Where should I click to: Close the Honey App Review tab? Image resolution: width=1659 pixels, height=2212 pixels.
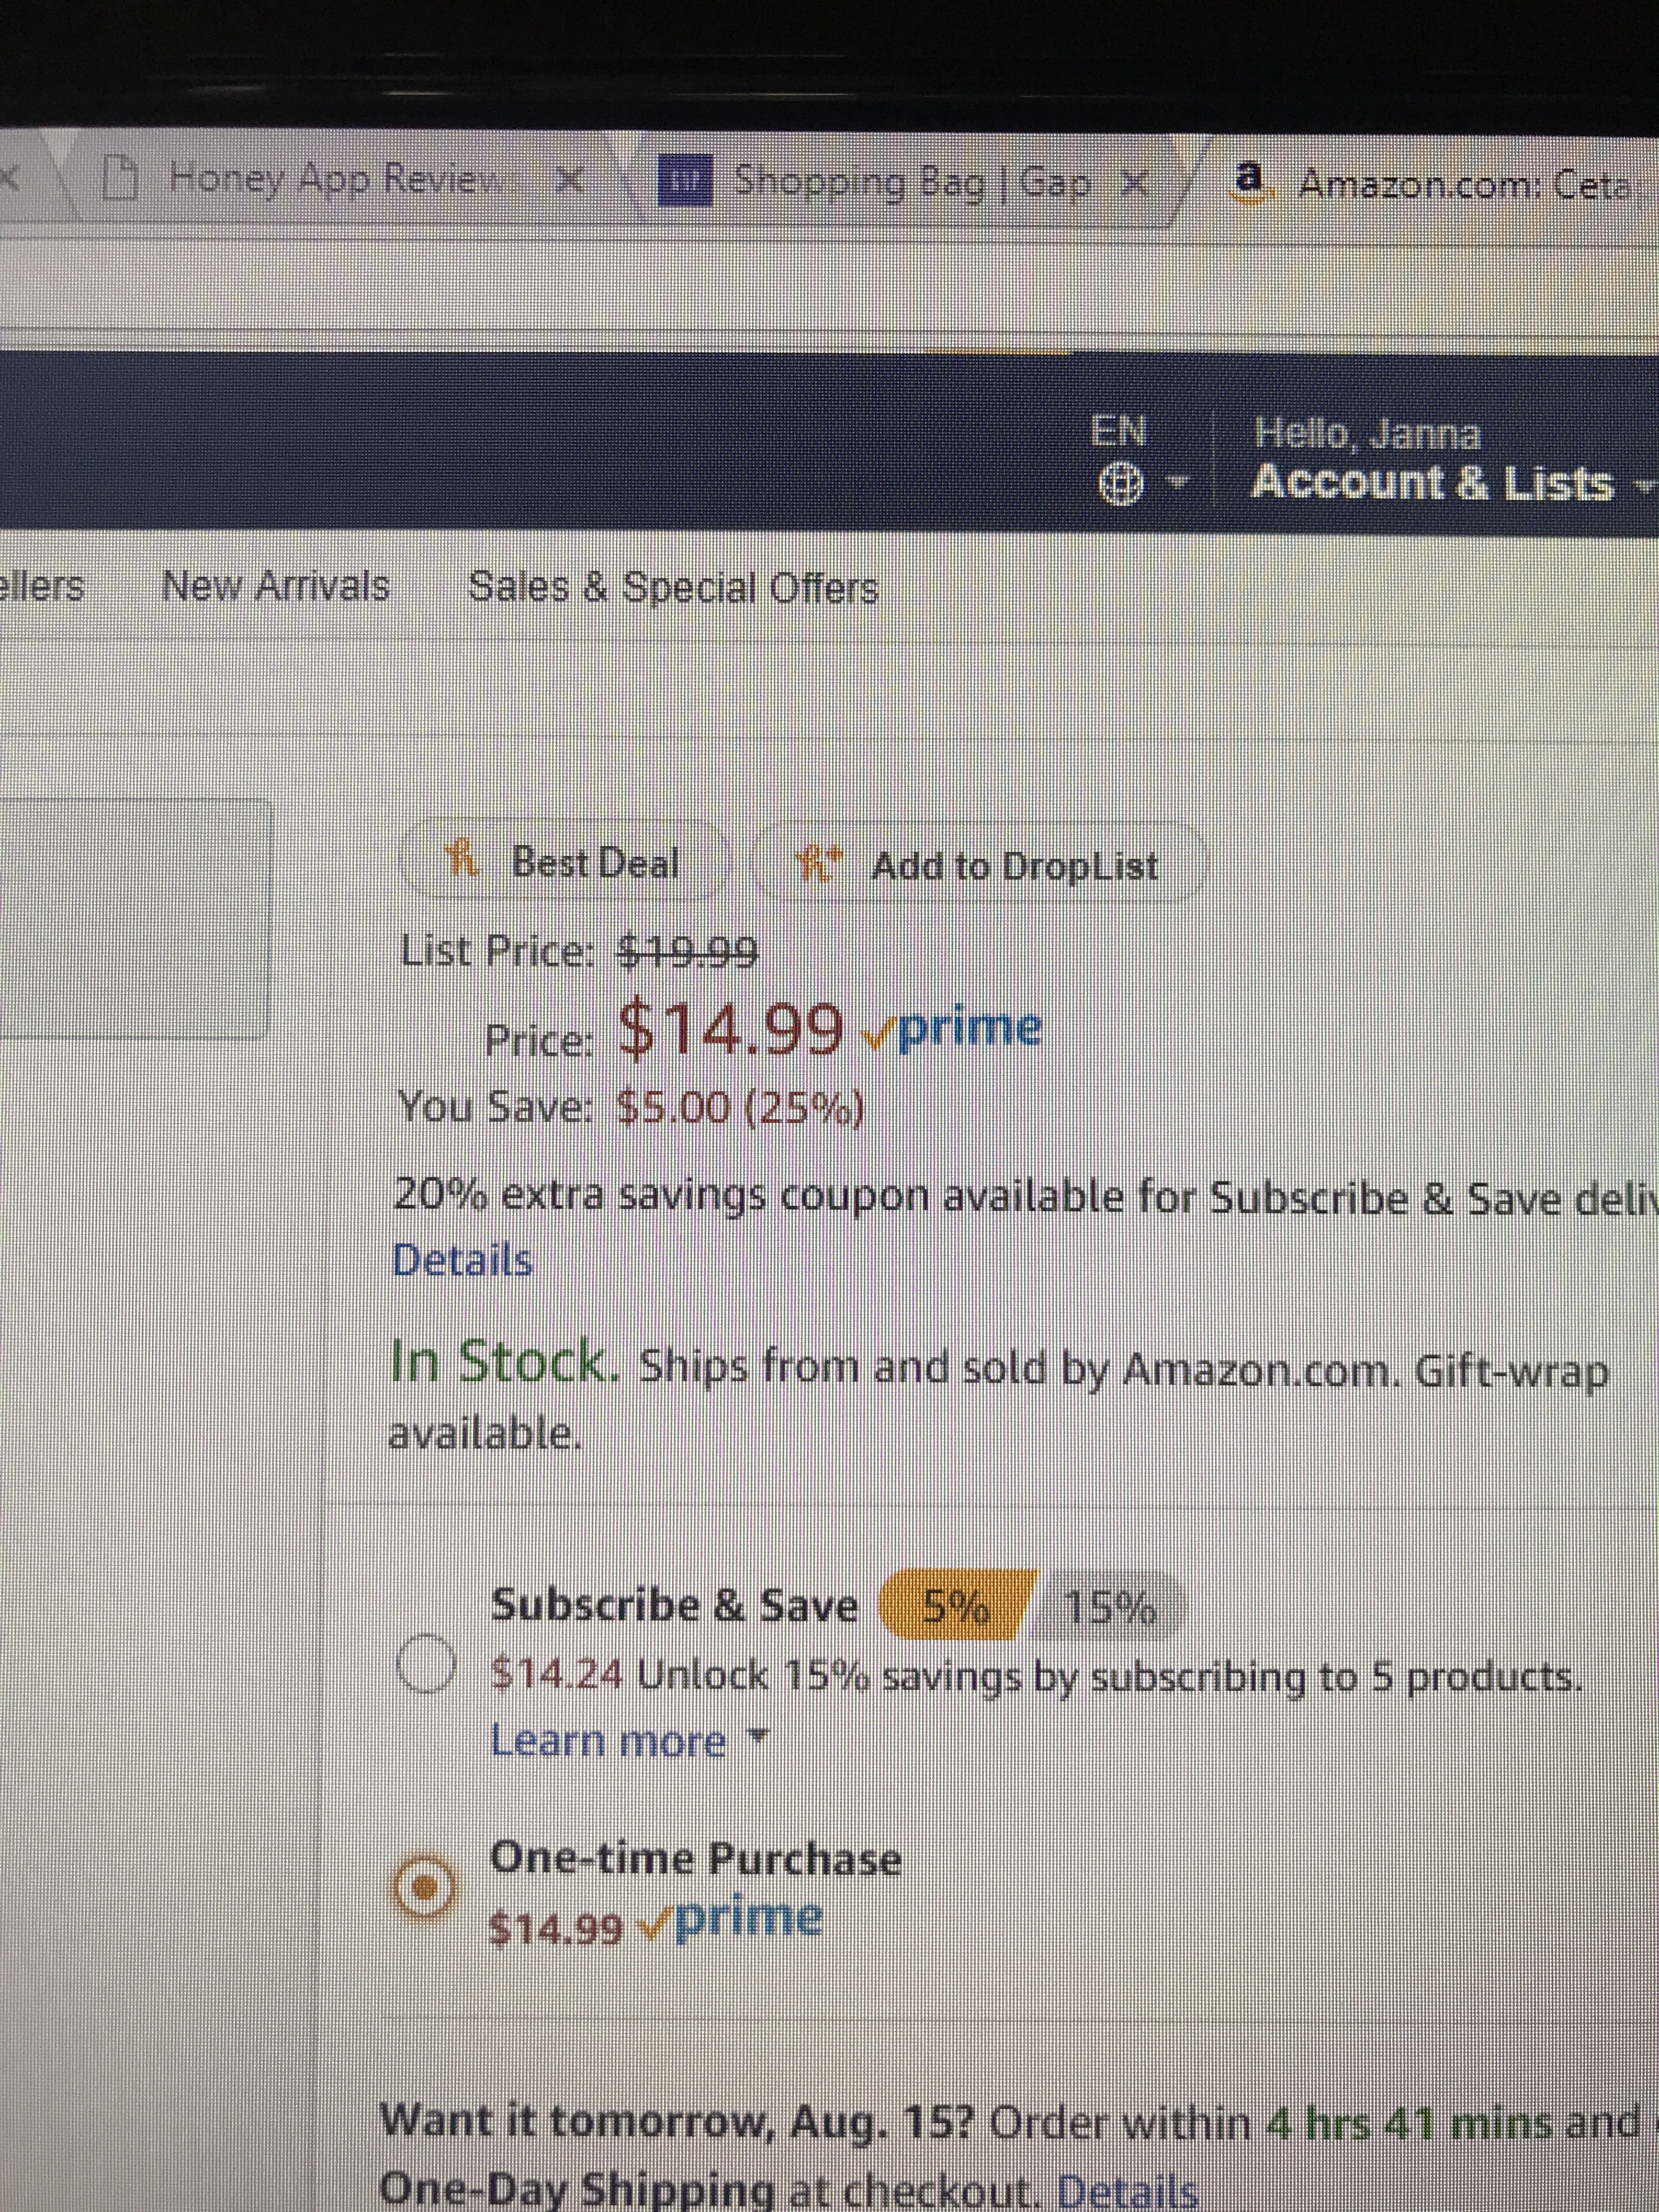[x=570, y=180]
